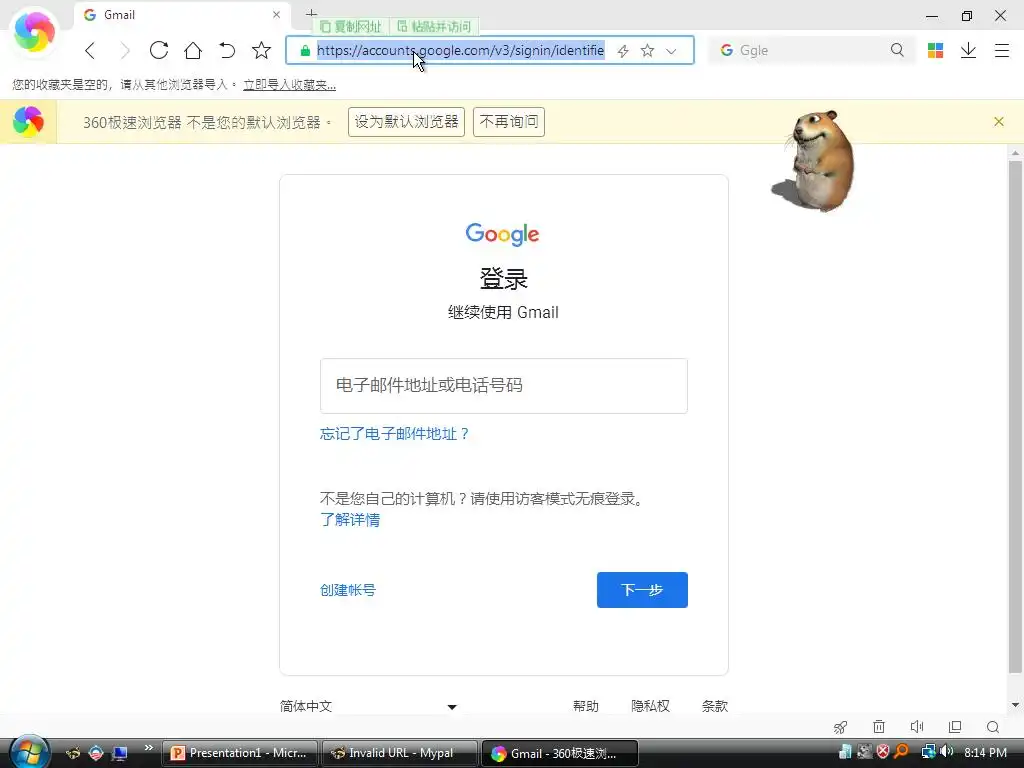1024x768 pixels.
Task: Click the forward navigation arrow
Action: pos(125,50)
